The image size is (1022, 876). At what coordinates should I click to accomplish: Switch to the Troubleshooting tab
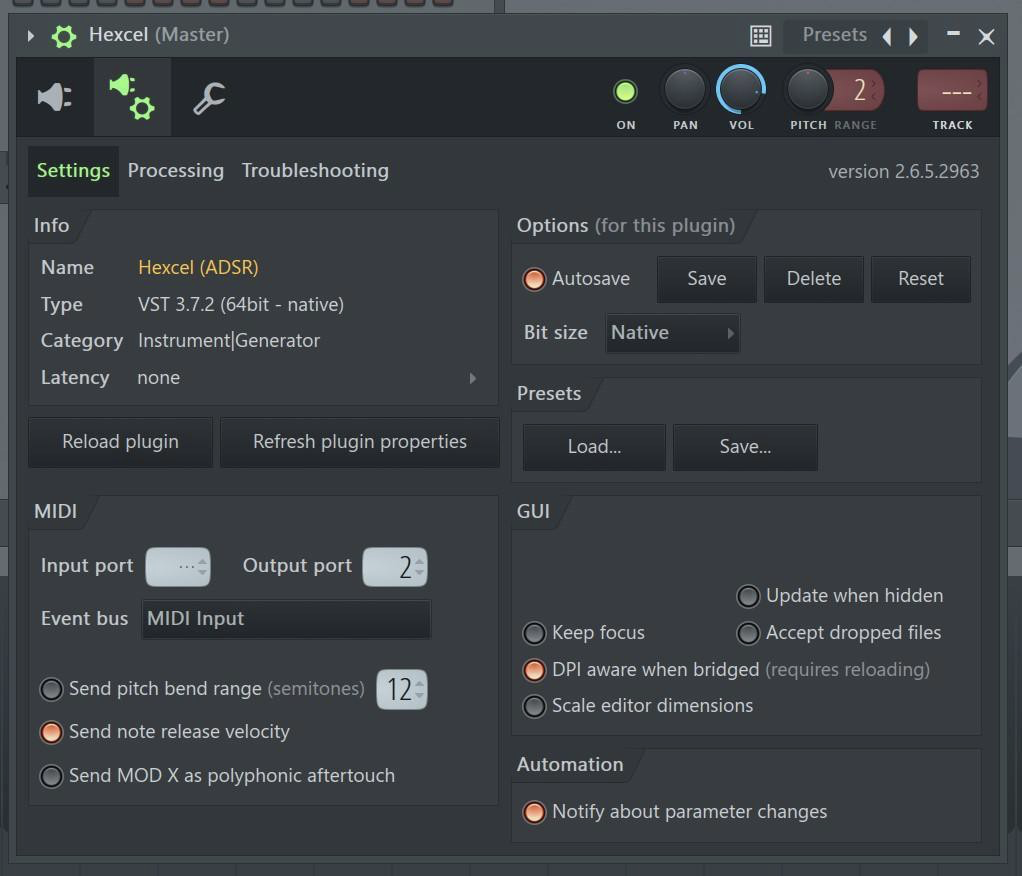[x=315, y=171]
